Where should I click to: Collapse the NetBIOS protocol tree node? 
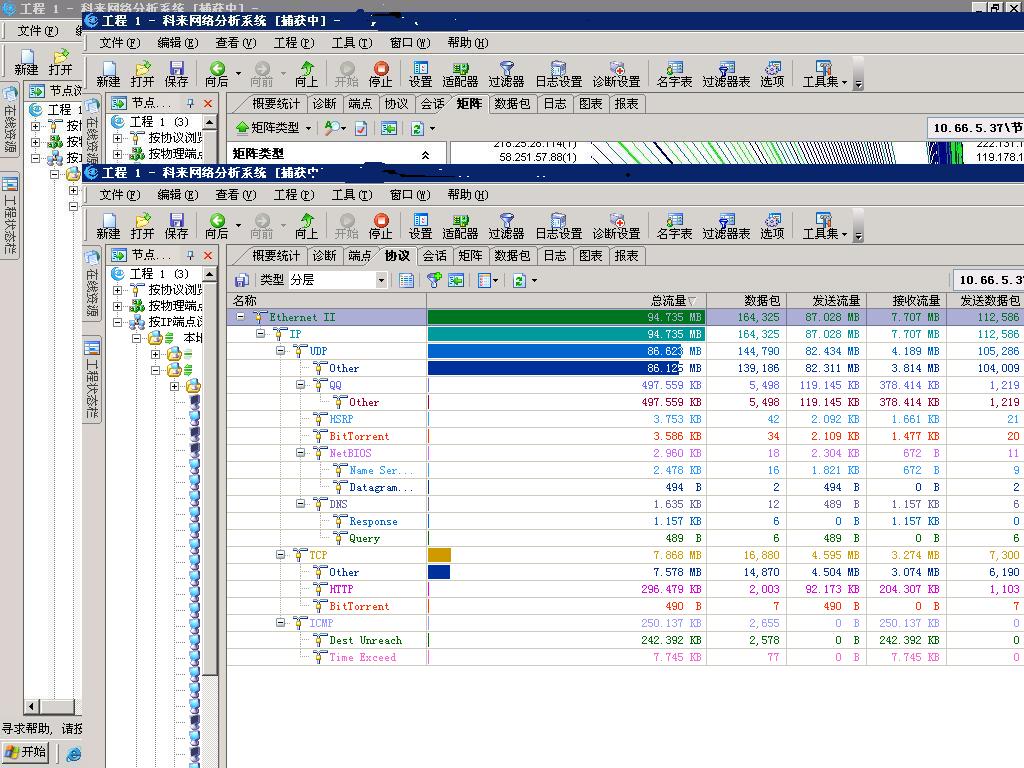pos(301,453)
